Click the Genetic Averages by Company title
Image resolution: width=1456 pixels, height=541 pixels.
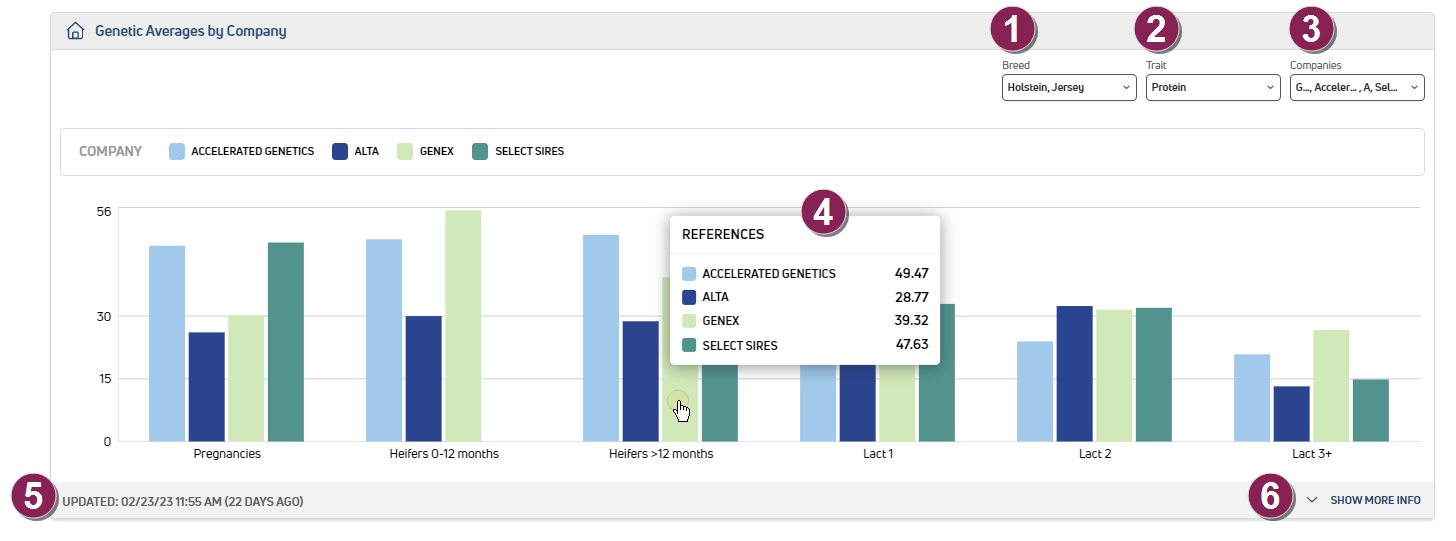pos(190,31)
